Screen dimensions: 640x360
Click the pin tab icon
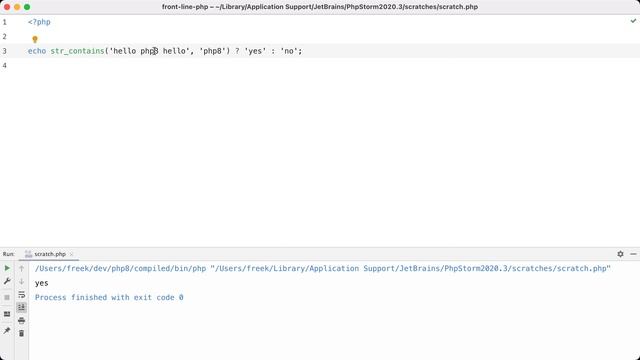tap(7, 331)
